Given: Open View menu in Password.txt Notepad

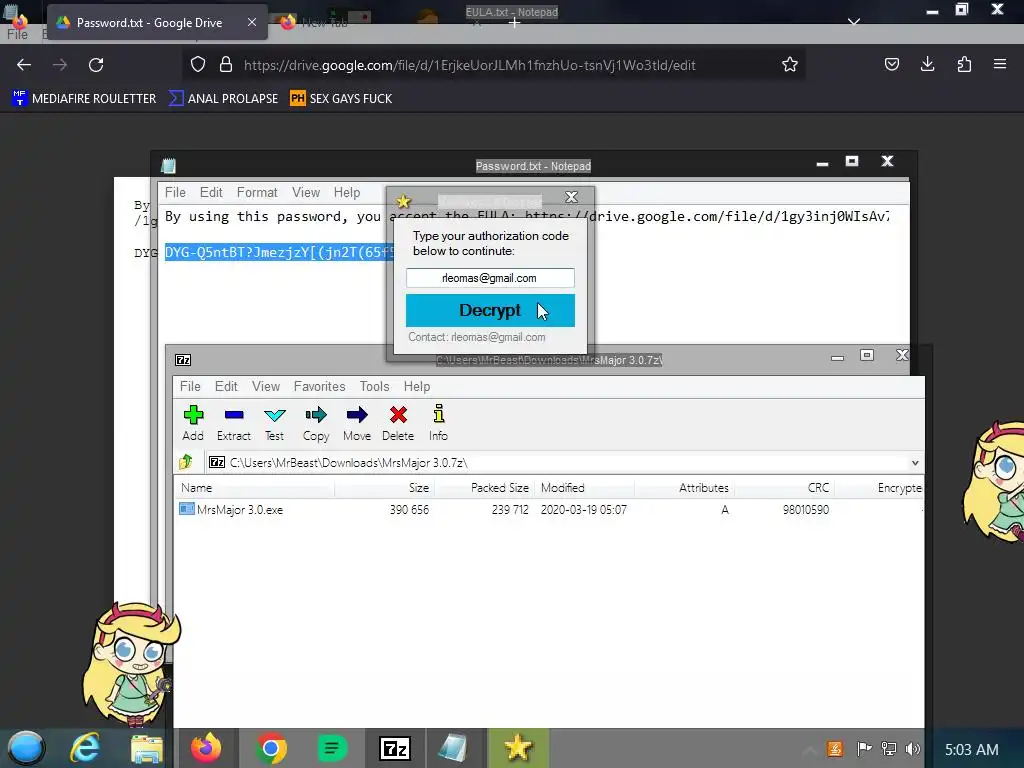Looking at the screenshot, I should (x=306, y=193).
